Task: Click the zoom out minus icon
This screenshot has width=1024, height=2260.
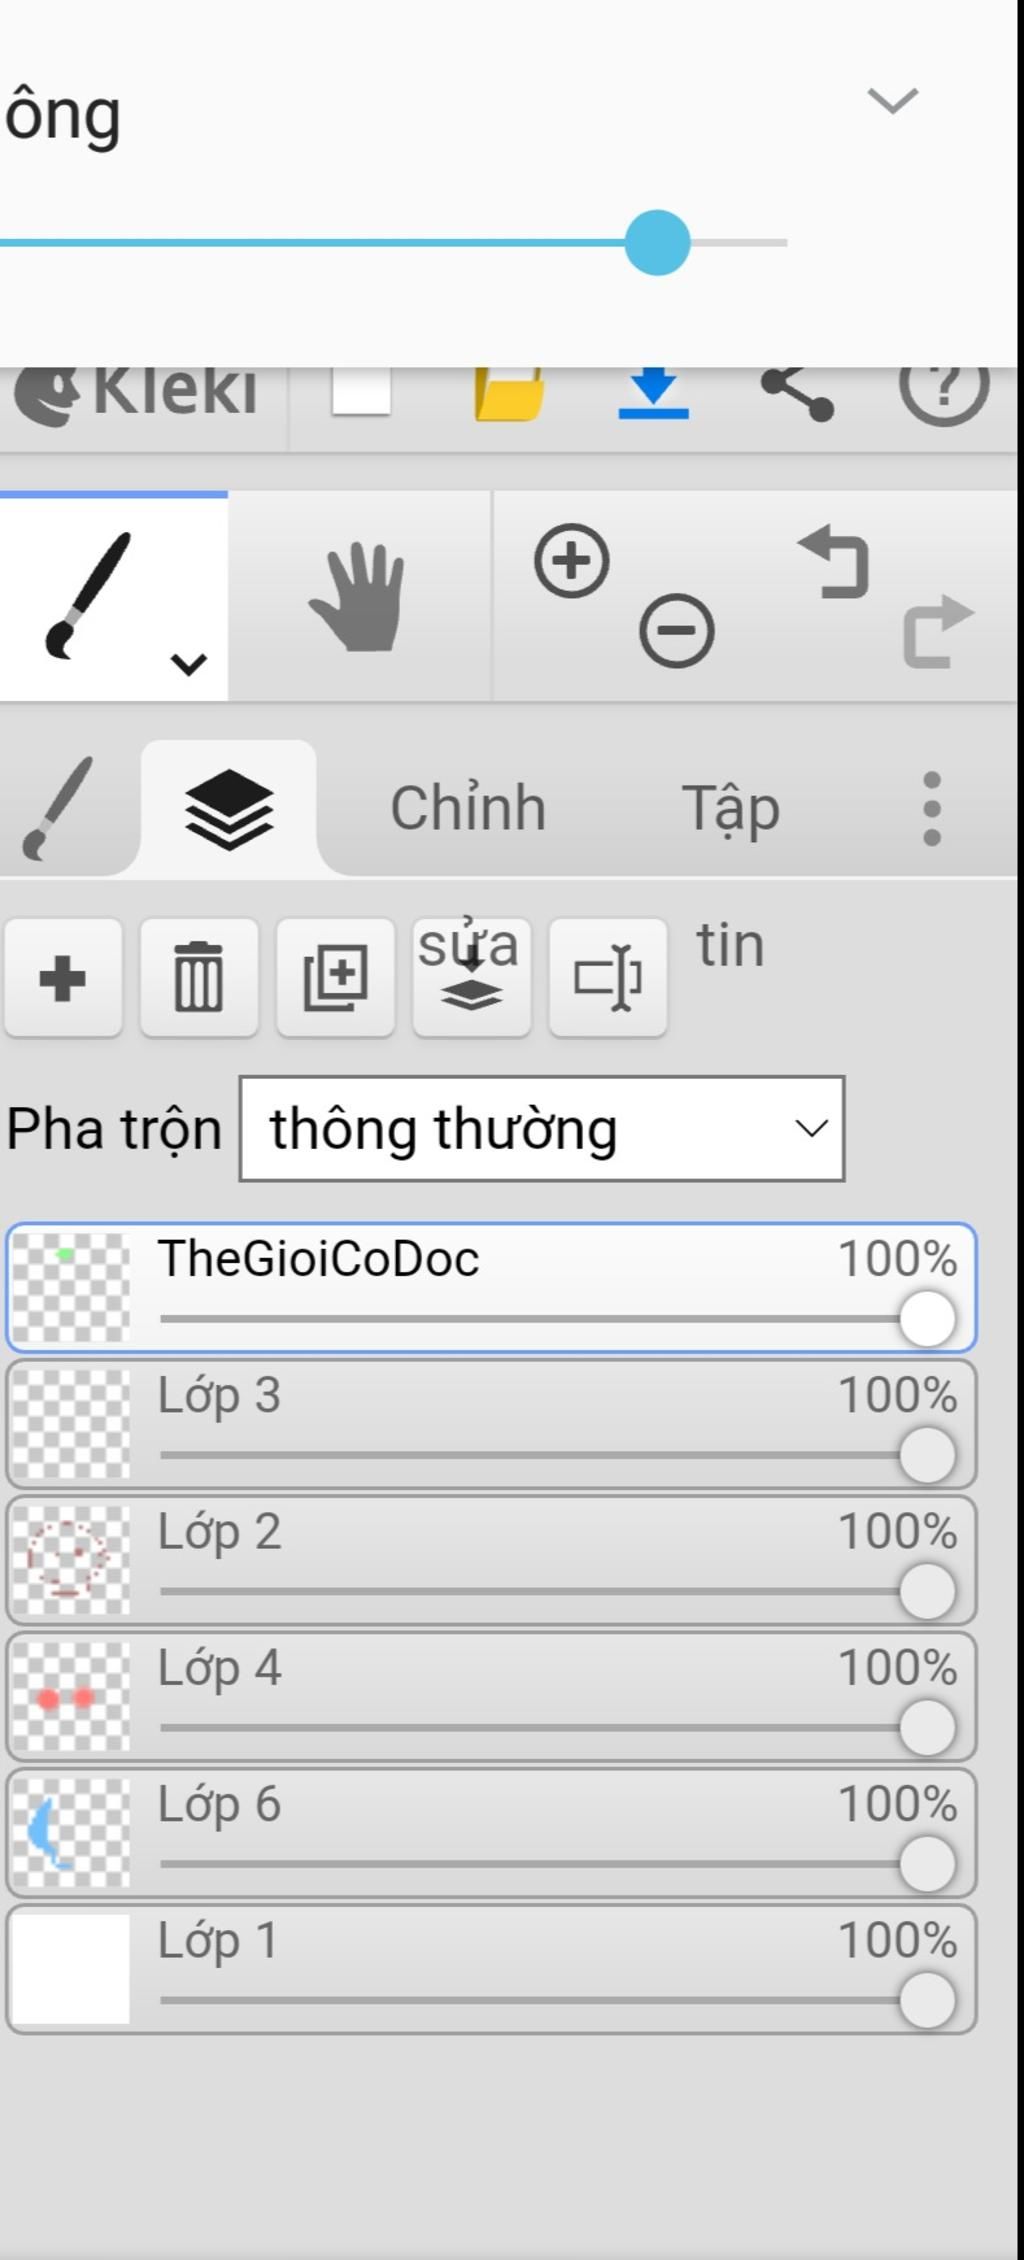Action: point(677,631)
